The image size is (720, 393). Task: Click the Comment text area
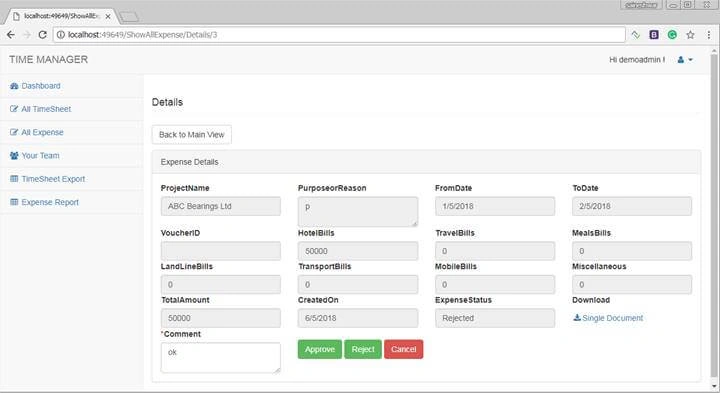pyautogui.click(x=220, y=358)
